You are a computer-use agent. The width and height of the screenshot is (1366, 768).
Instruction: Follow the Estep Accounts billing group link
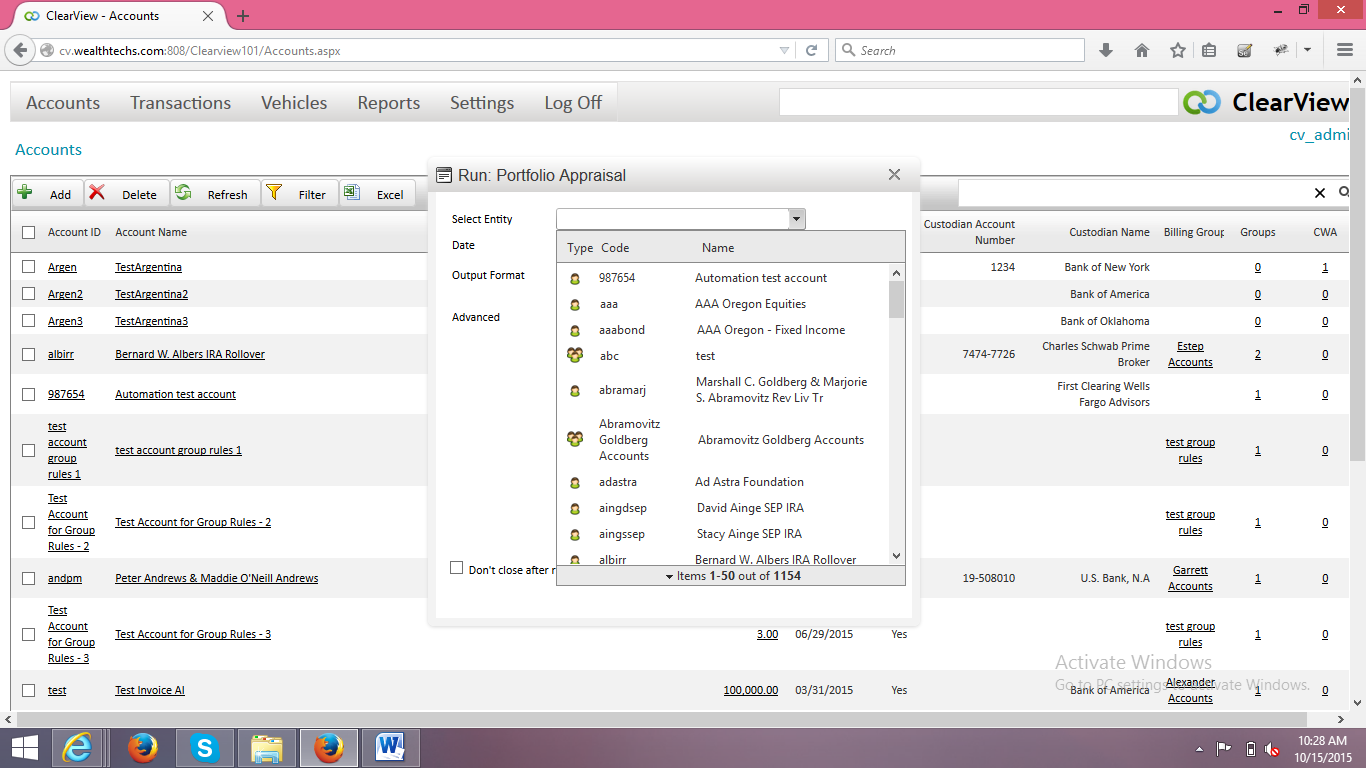[1190, 354]
